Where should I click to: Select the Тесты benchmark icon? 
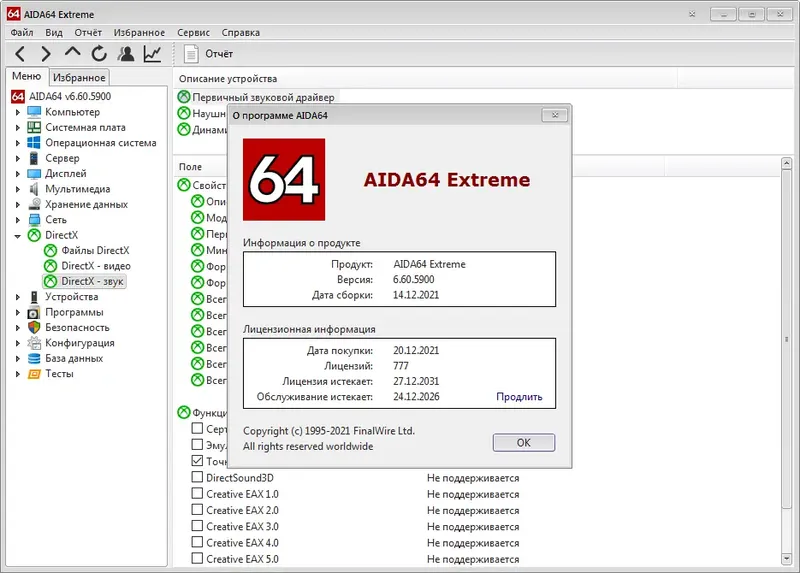click(x=34, y=374)
